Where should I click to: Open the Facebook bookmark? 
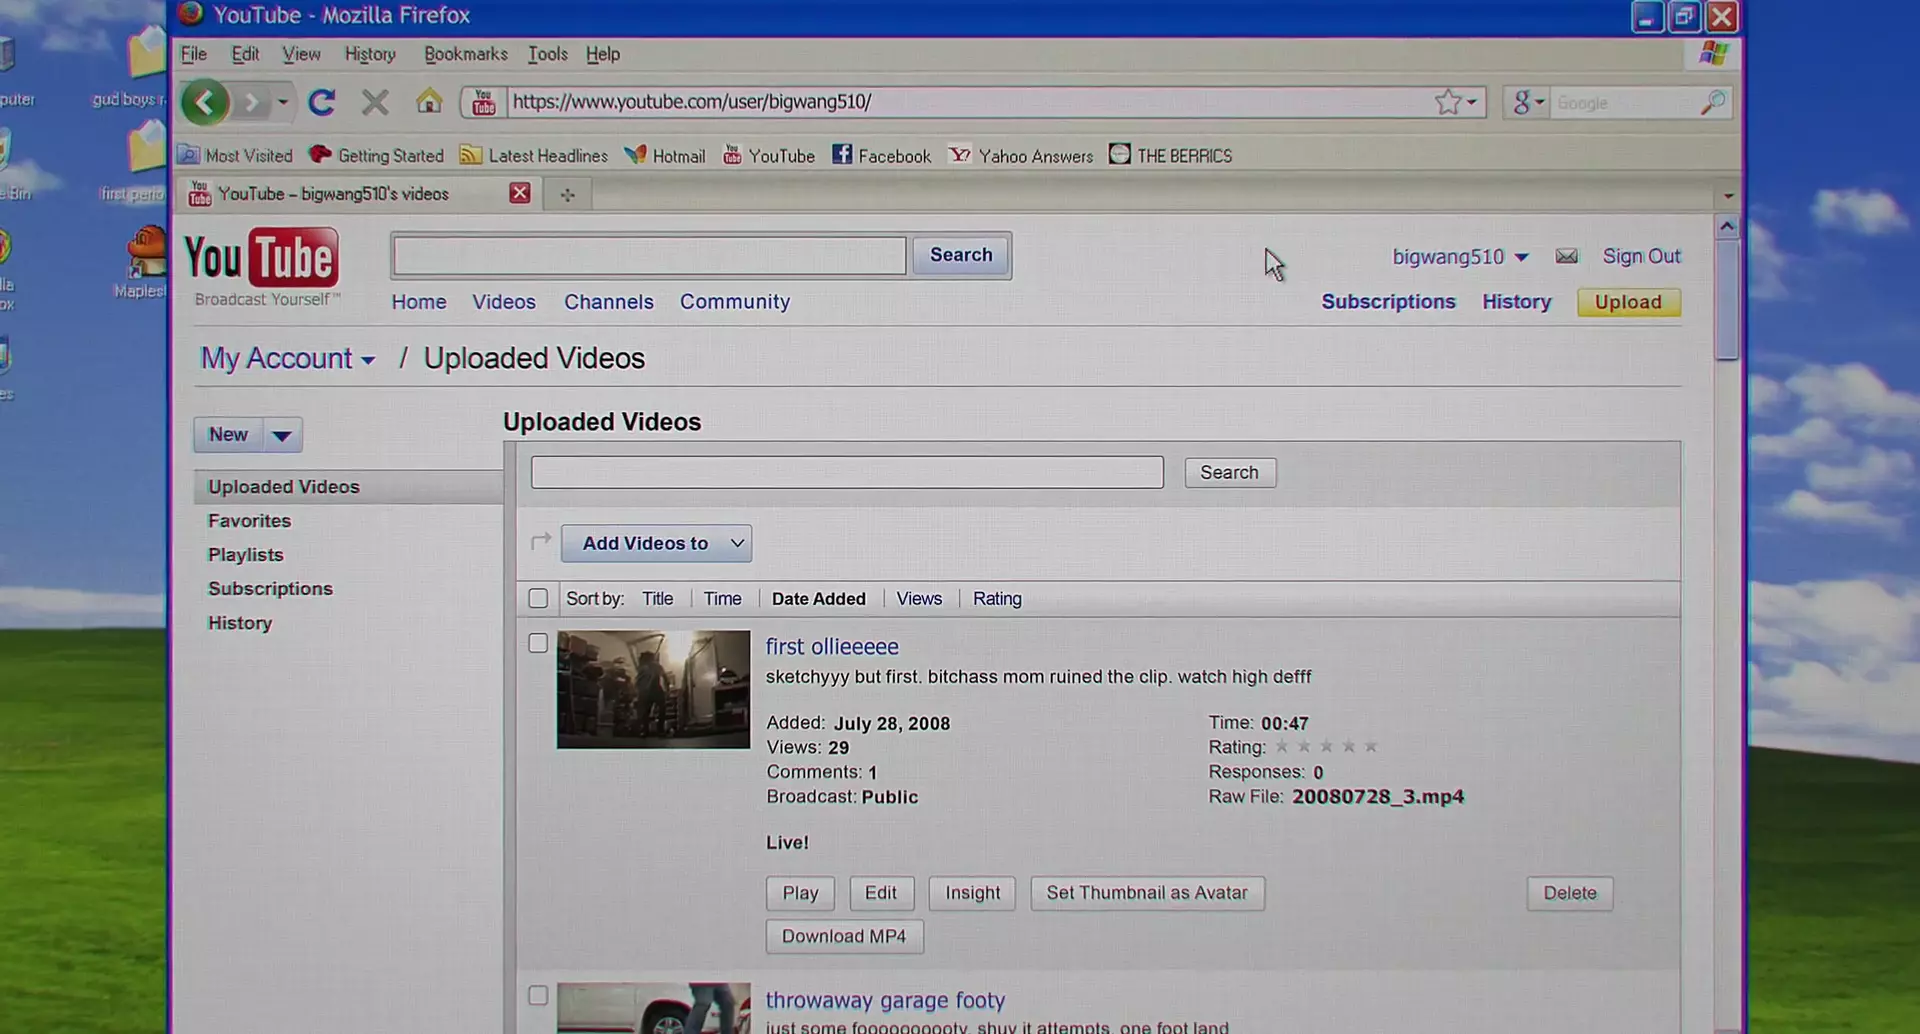click(x=882, y=155)
